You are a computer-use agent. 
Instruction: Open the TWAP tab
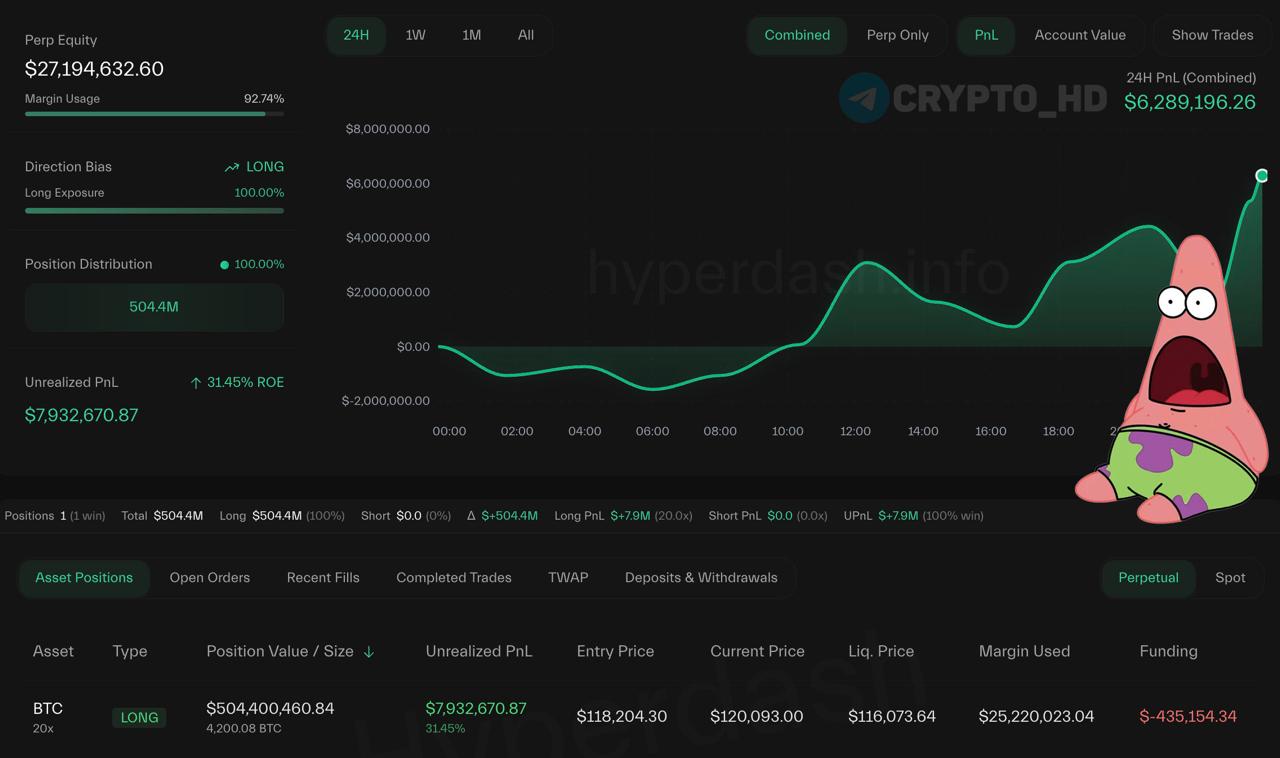pos(568,578)
